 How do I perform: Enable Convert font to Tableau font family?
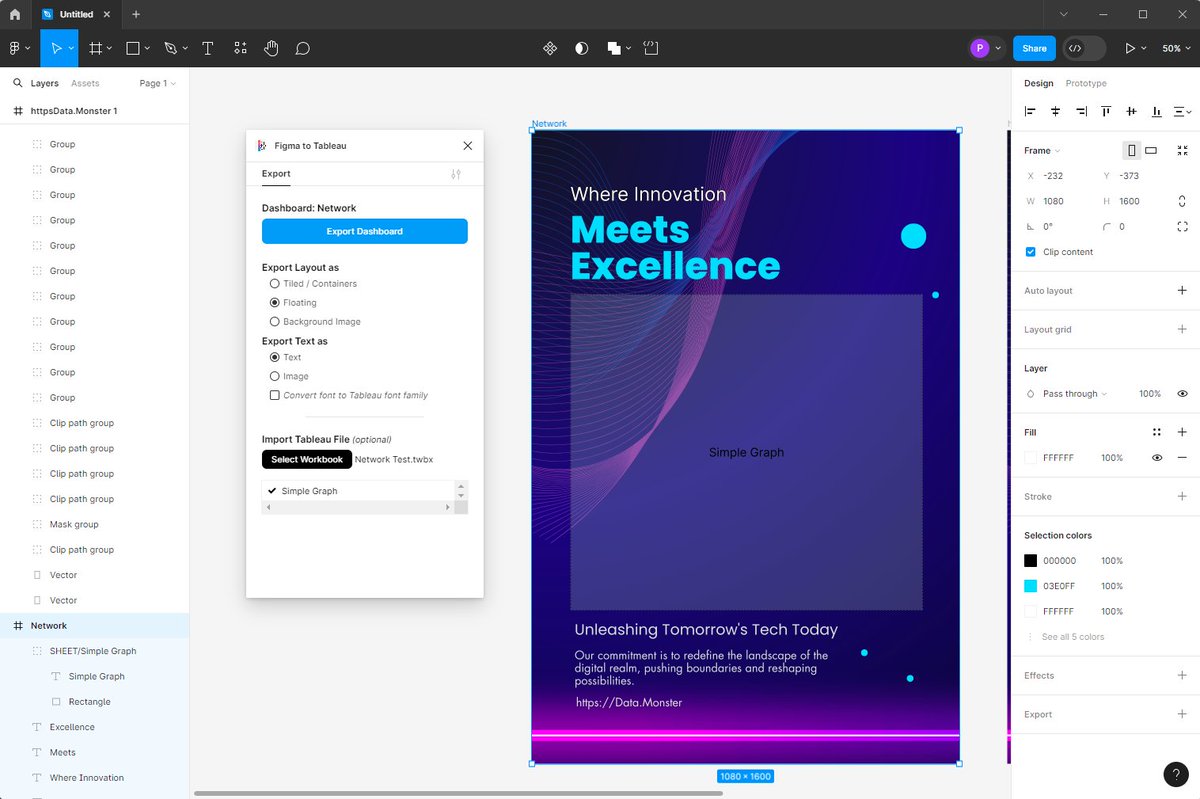[275, 395]
